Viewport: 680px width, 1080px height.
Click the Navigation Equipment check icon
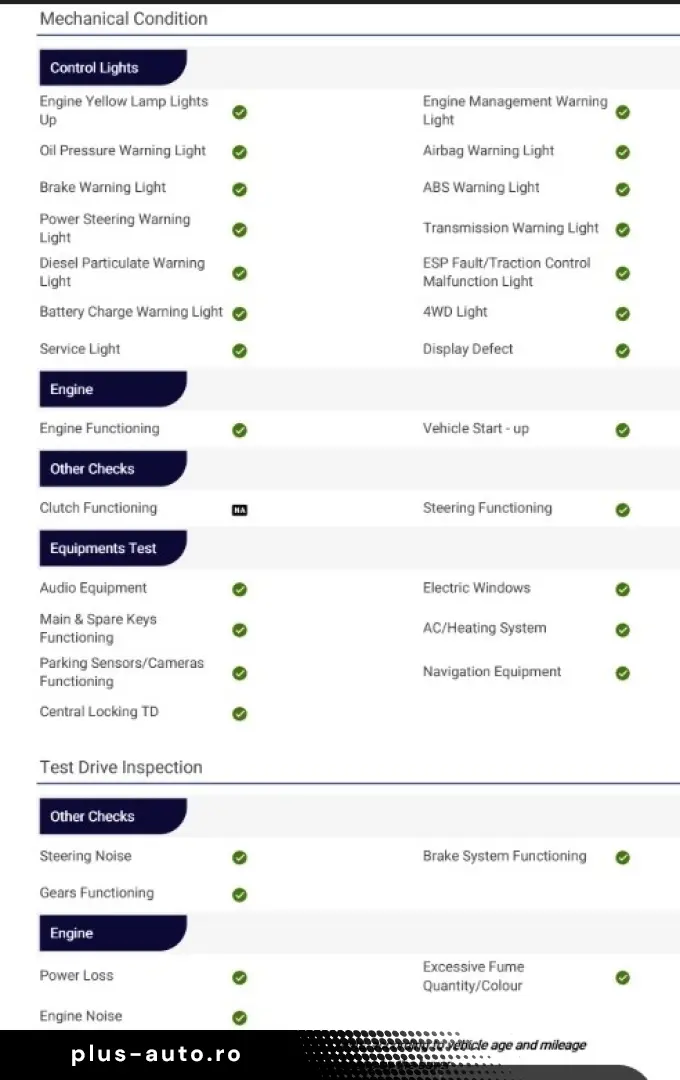pyautogui.click(x=623, y=673)
